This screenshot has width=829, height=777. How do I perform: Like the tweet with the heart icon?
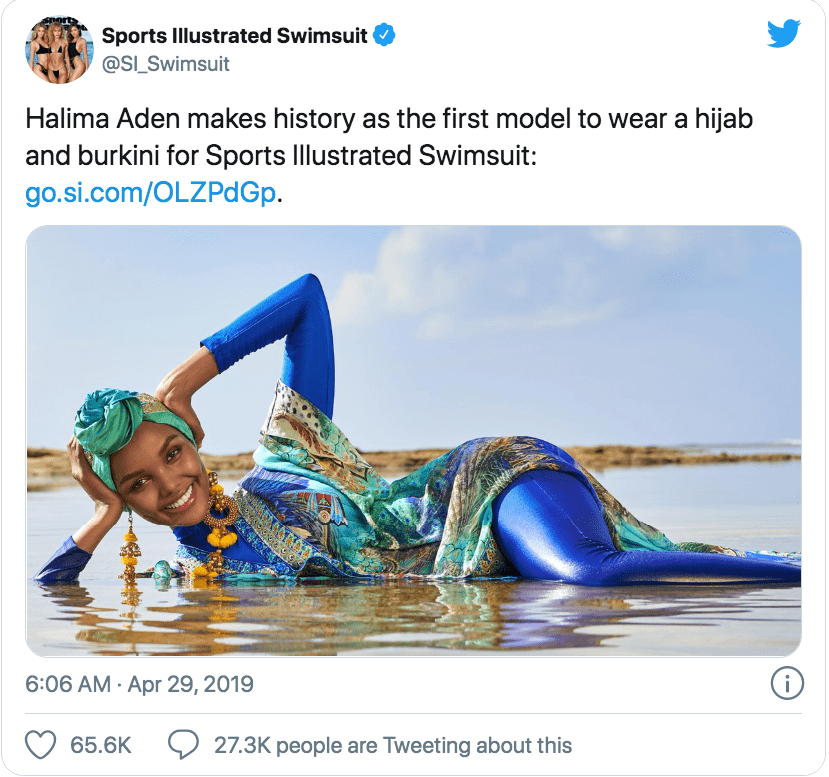(x=41, y=745)
